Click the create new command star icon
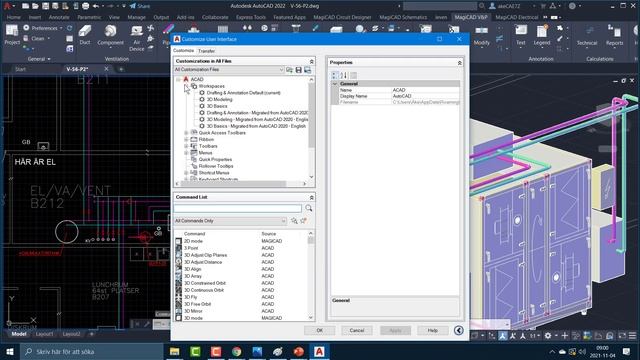The height and width of the screenshot is (360, 640). click(303, 221)
